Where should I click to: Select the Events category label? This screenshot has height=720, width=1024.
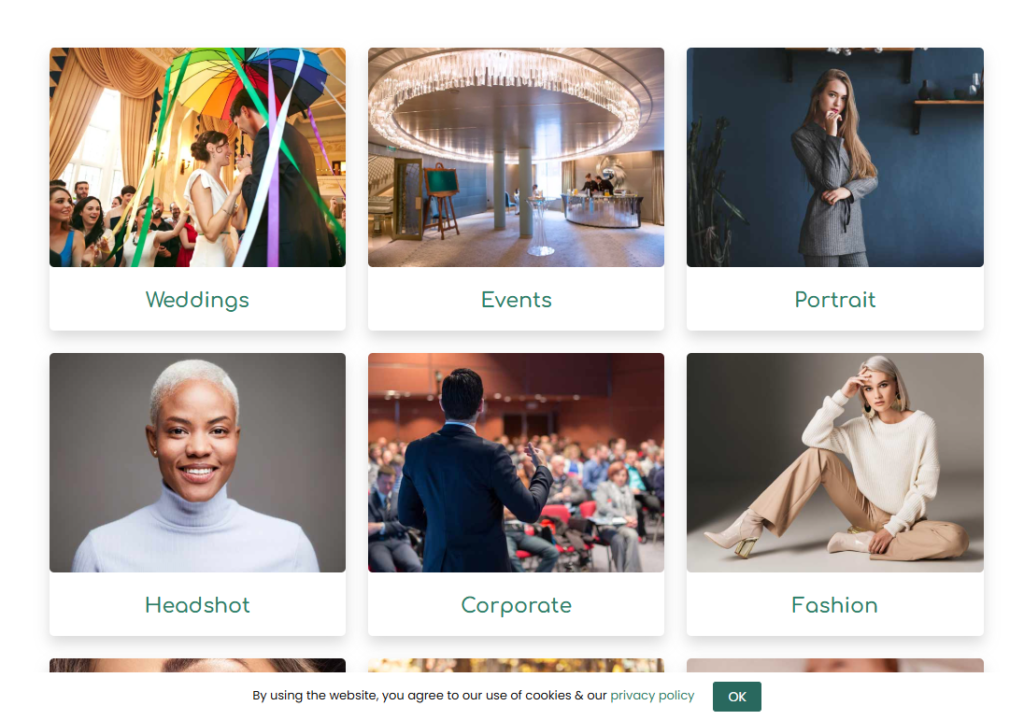point(516,300)
